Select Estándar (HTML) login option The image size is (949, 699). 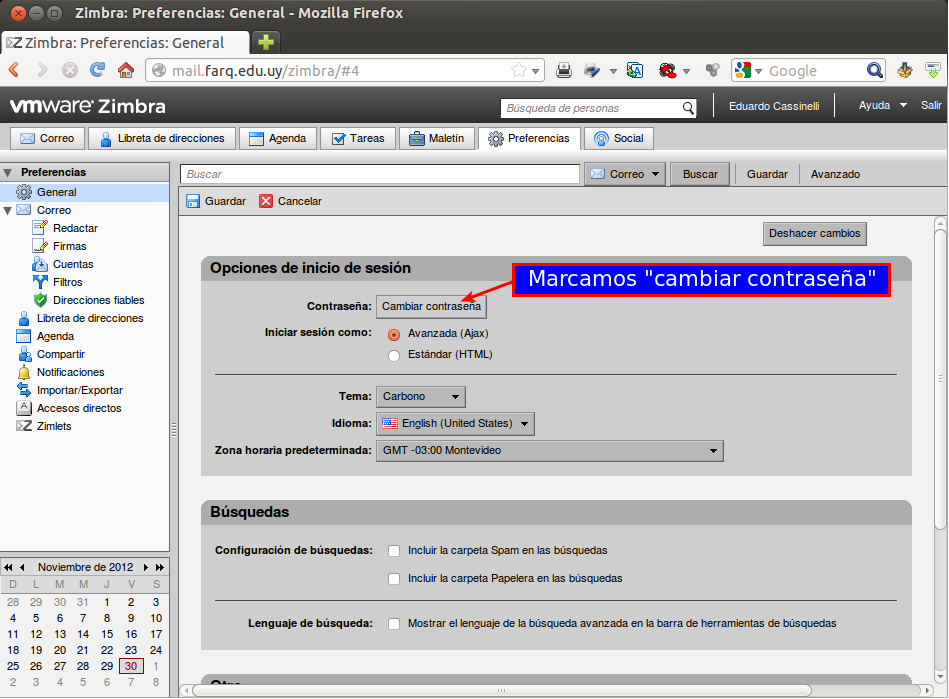394,355
